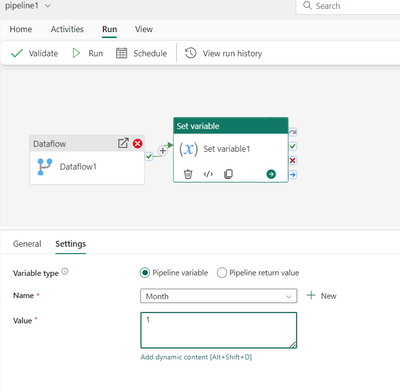
Task: Click the Dataflow header title
Action: click(49, 144)
